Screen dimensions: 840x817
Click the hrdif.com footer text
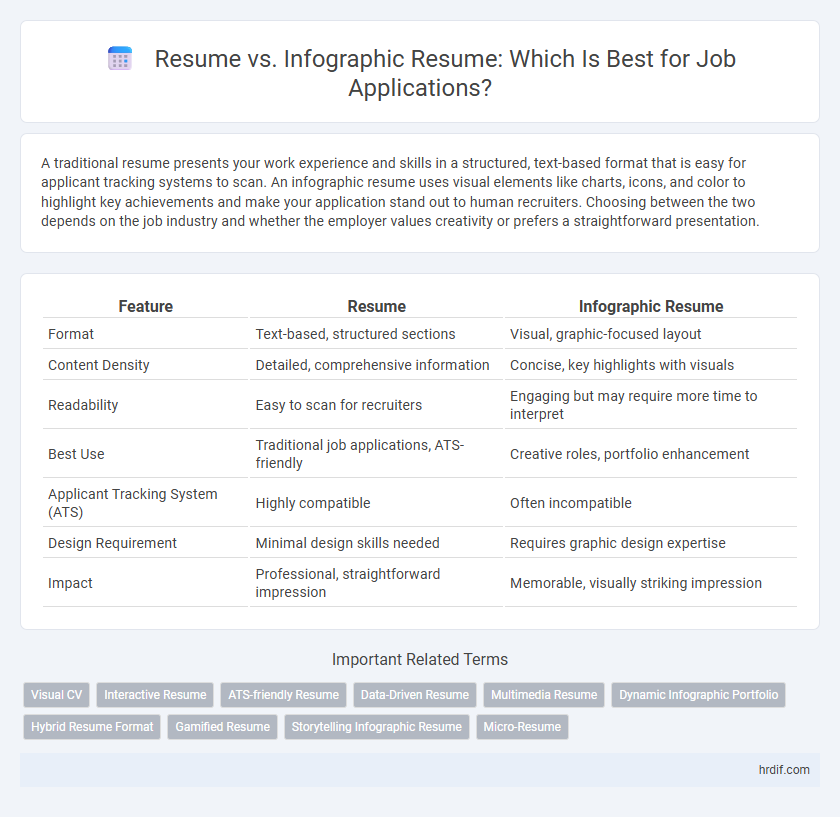[x=784, y=770]
